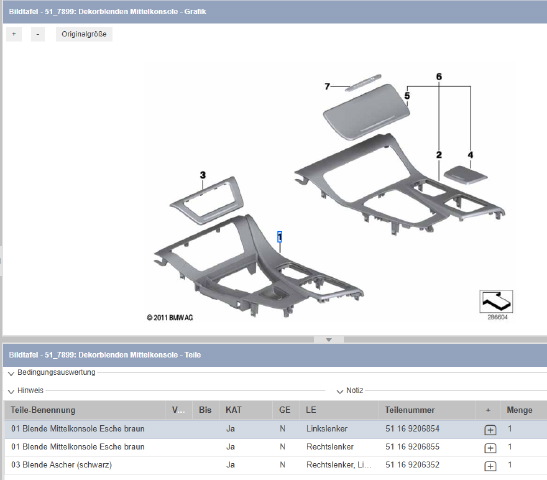Click part number 51 16 9206854

[412, 429]
